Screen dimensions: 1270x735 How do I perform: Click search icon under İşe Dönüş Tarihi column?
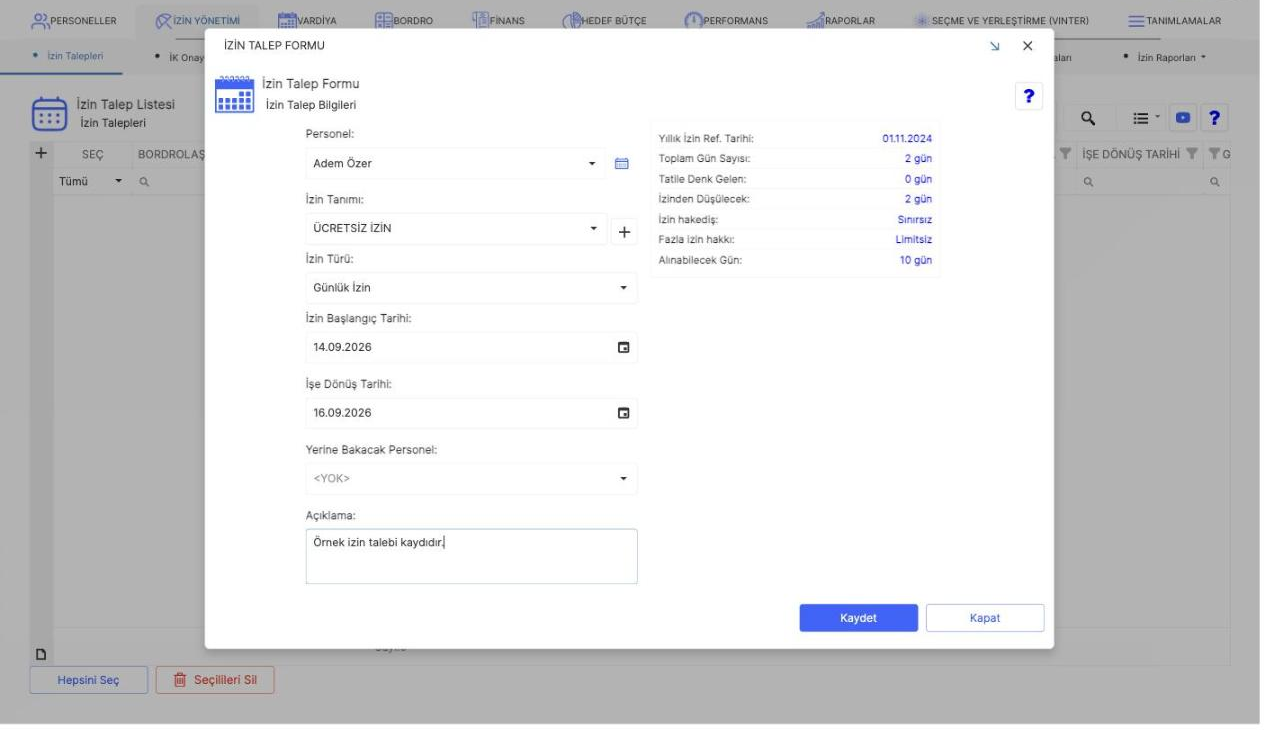pos(1088,183)
